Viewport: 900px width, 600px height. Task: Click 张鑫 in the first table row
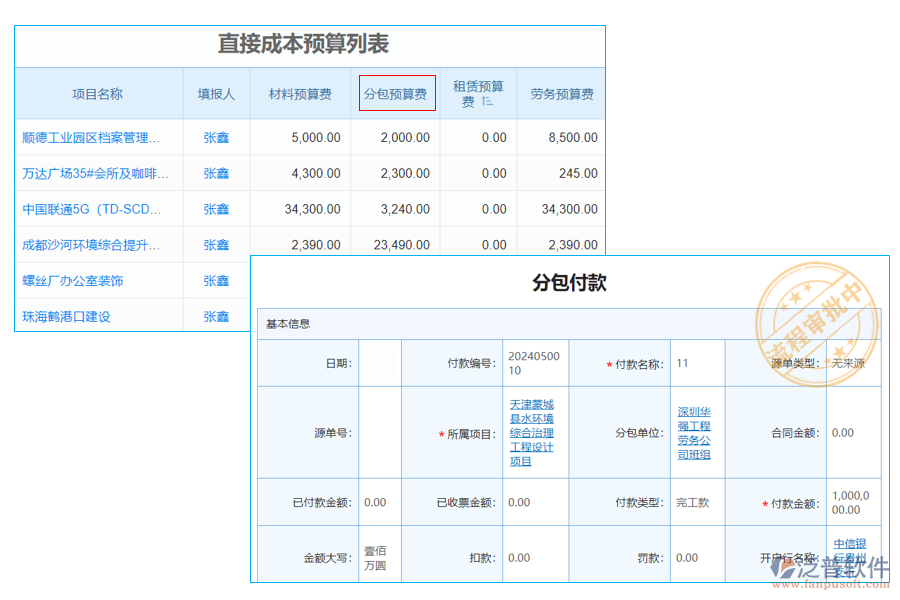[x=216, y=138]
